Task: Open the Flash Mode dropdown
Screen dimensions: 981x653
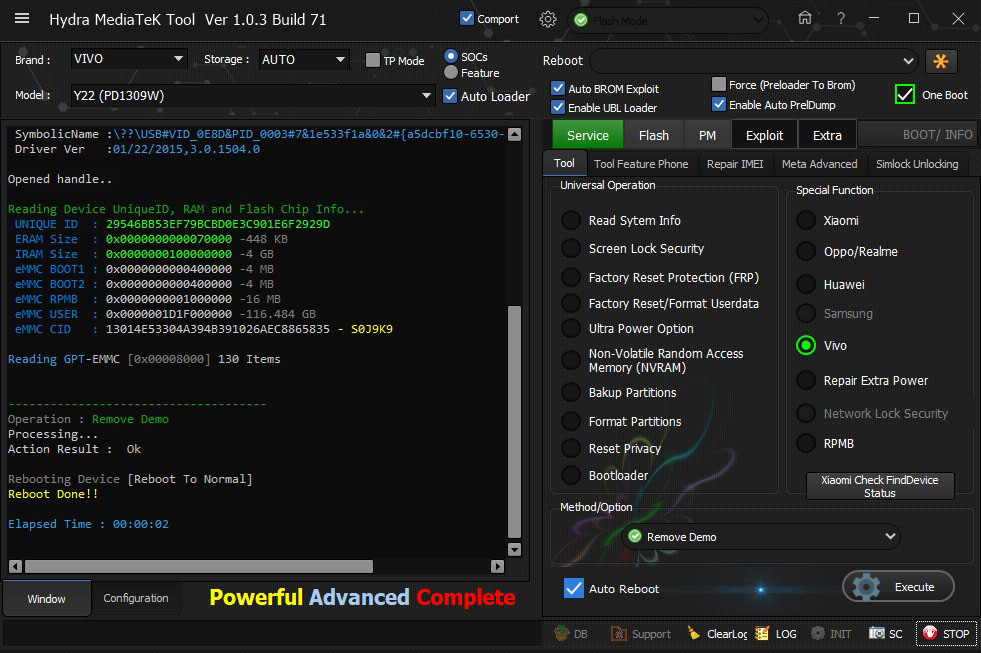Action: click(668, 21)
